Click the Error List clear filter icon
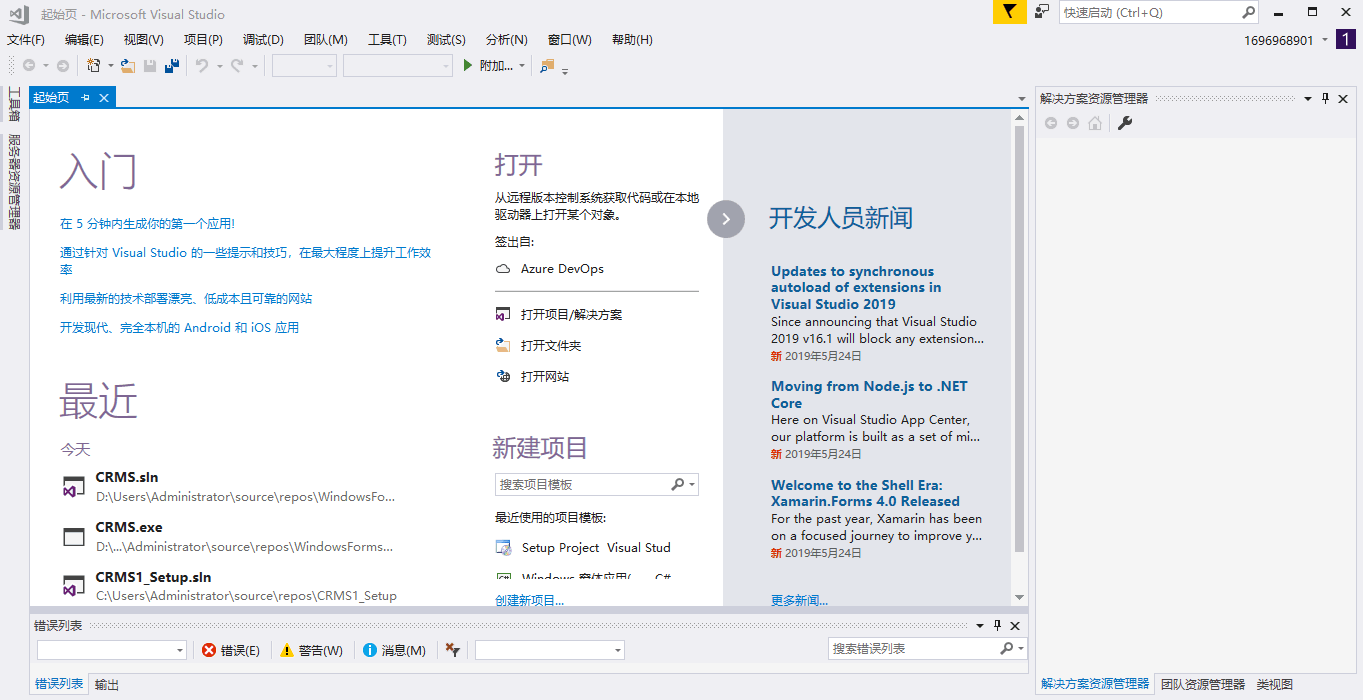The width and height of the screenshot is (1363, 700). [453, 650]
